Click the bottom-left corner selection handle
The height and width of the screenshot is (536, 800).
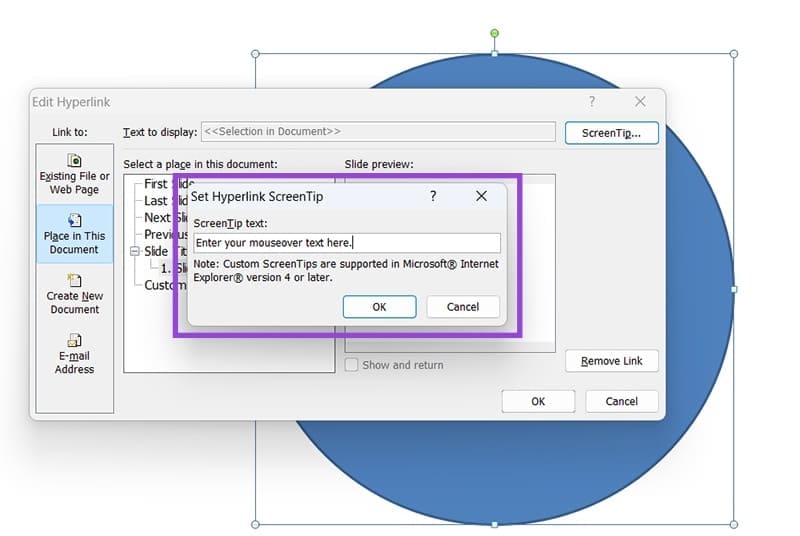click(x=256, y=524)
